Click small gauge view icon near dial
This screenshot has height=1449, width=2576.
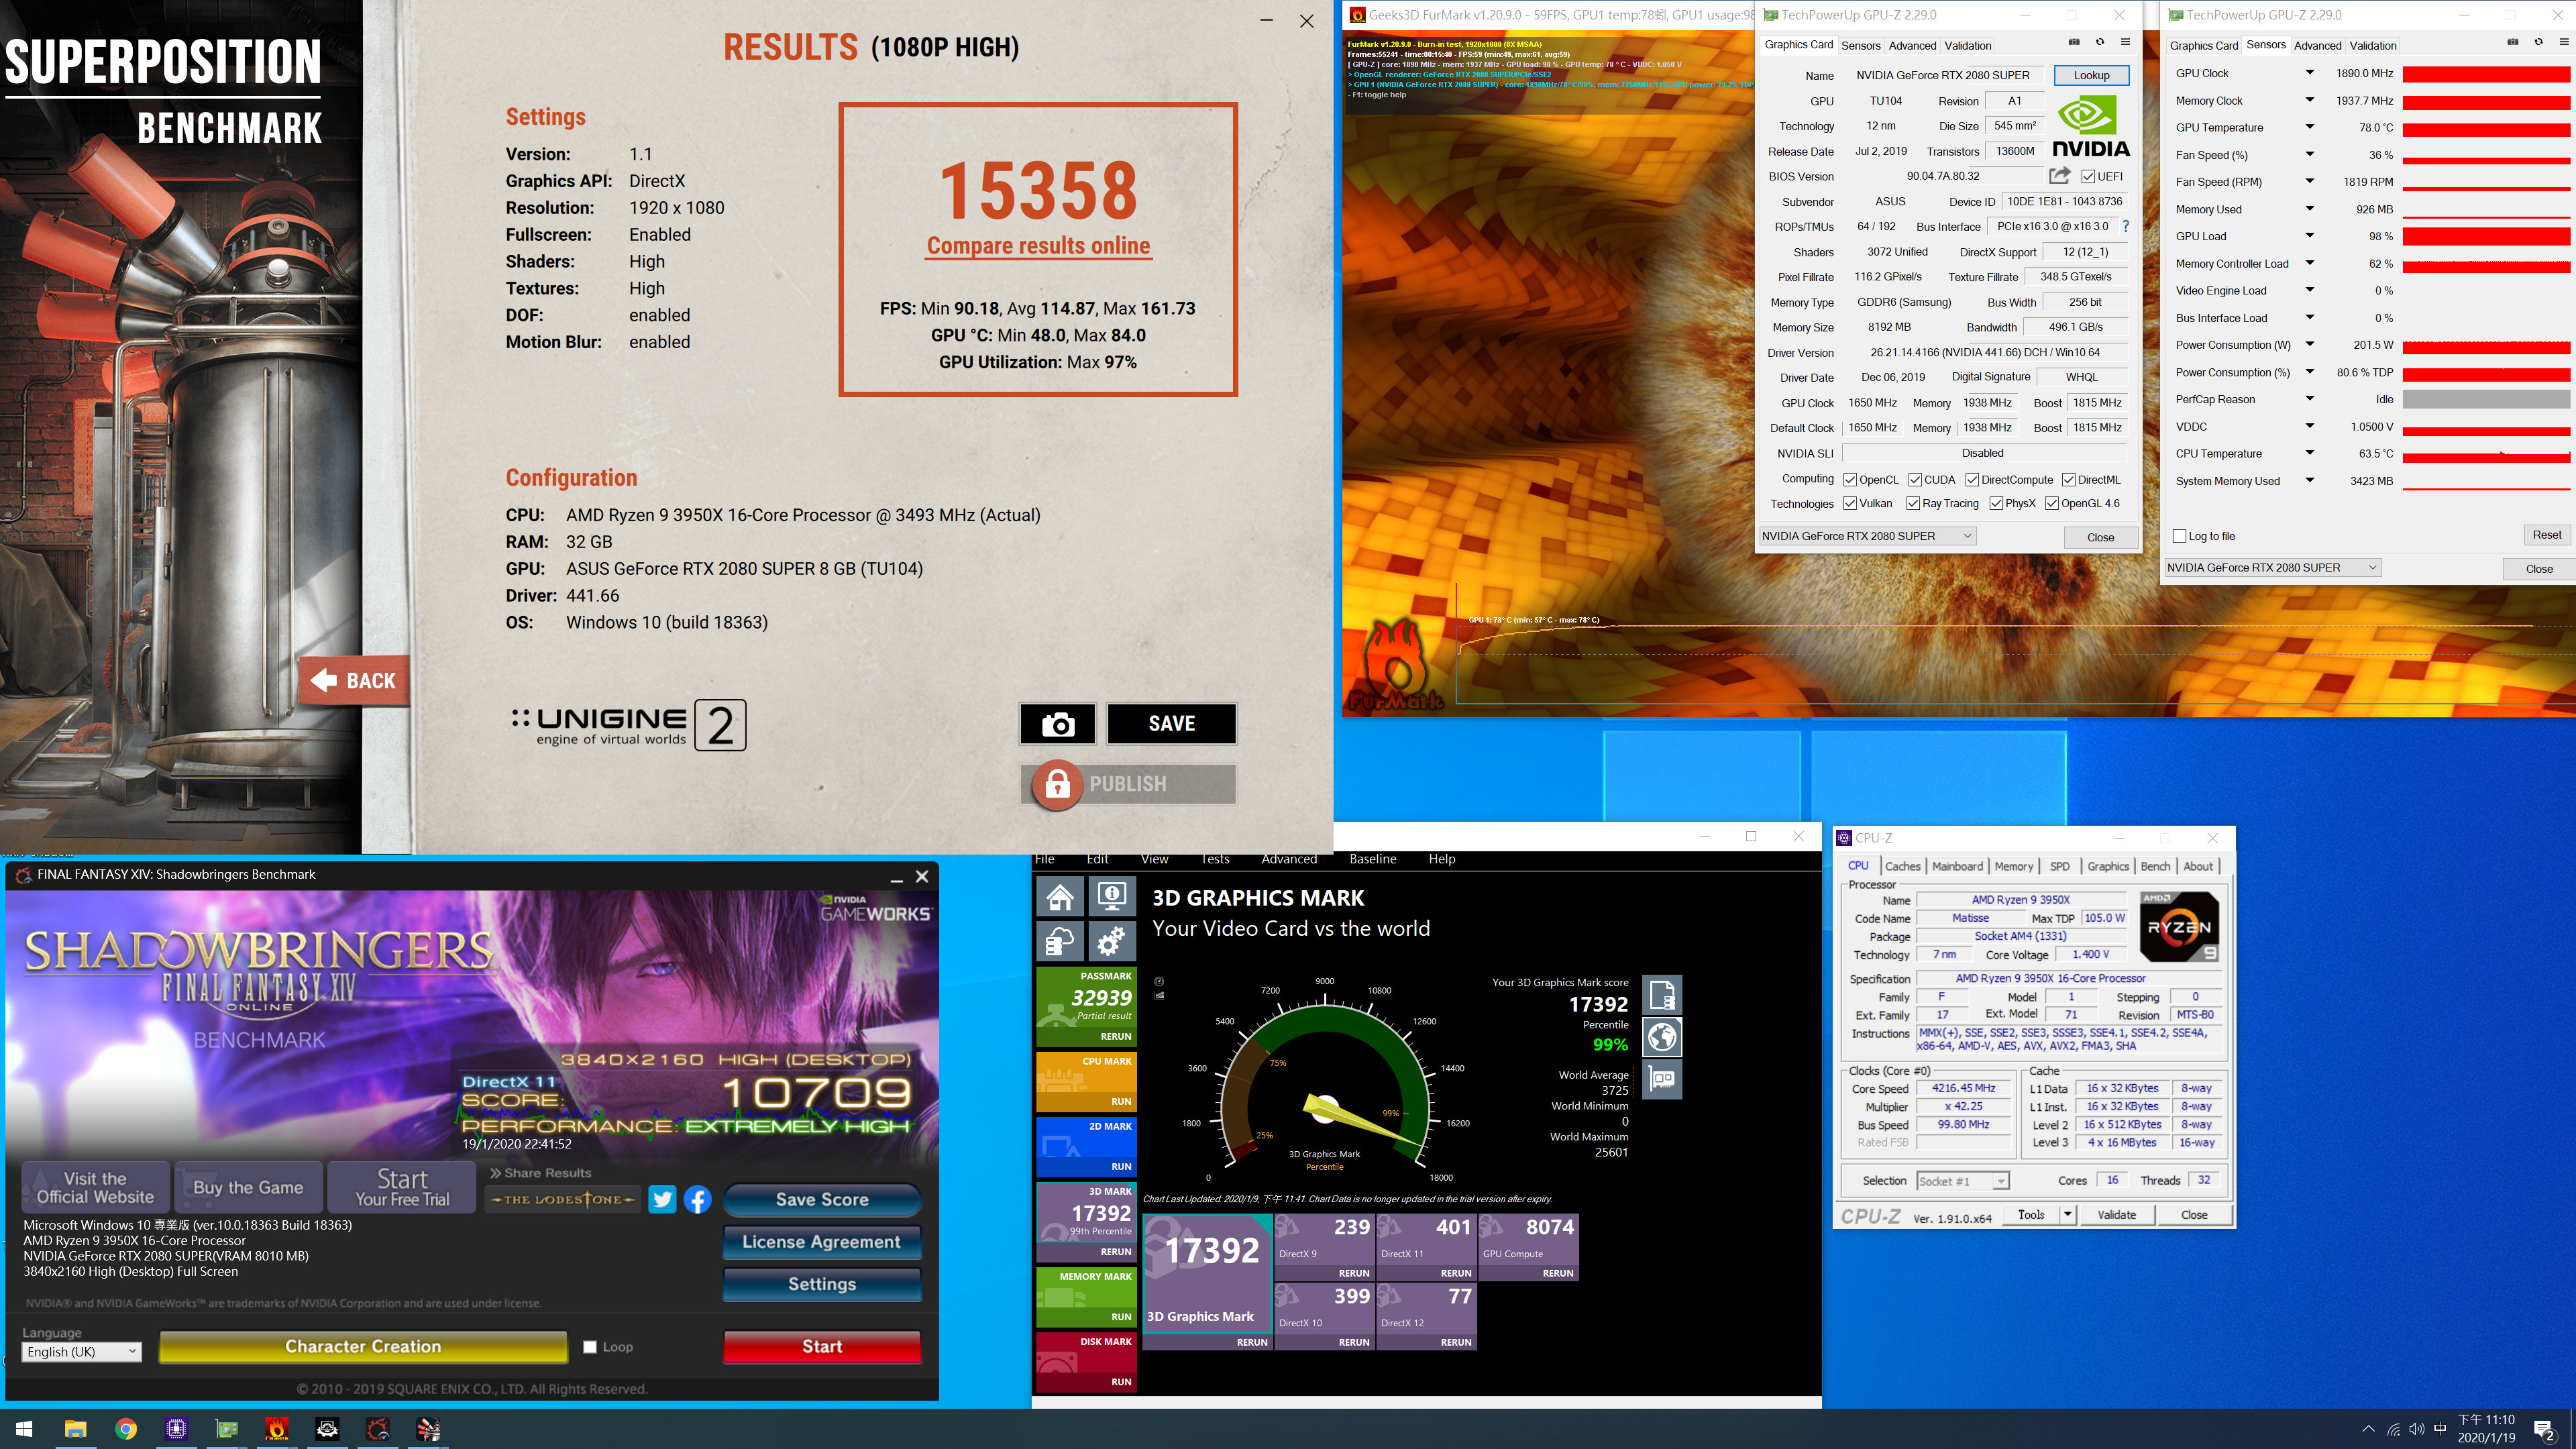pos(1159,981)
